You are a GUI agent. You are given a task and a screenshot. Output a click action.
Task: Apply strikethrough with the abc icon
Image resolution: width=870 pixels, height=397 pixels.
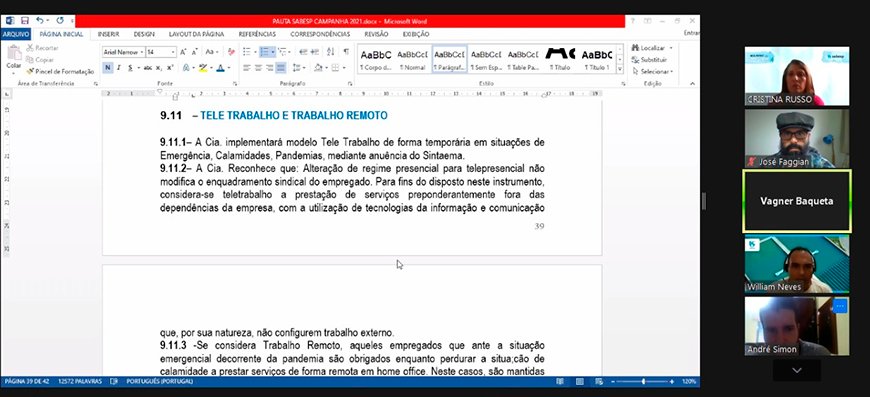pyautogui.click(x=148, y=68)
